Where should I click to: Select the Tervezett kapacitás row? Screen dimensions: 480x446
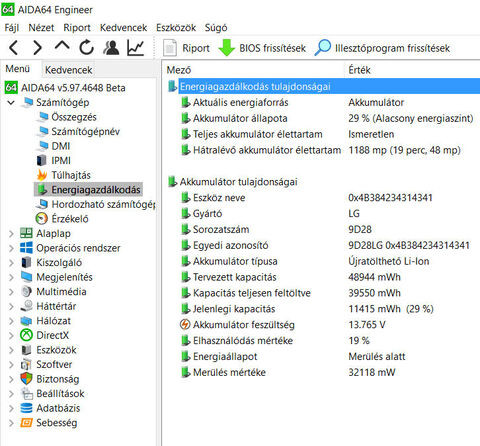234,277
